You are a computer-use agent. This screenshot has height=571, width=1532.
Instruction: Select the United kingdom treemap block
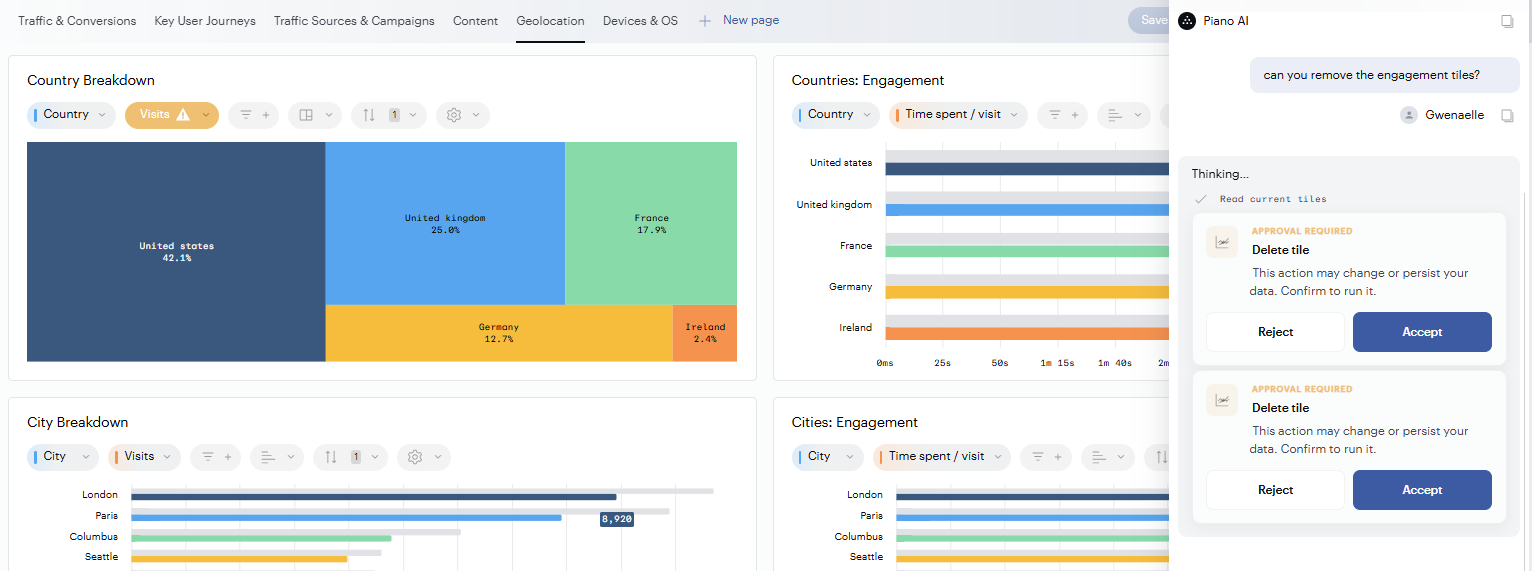point(445,223)
